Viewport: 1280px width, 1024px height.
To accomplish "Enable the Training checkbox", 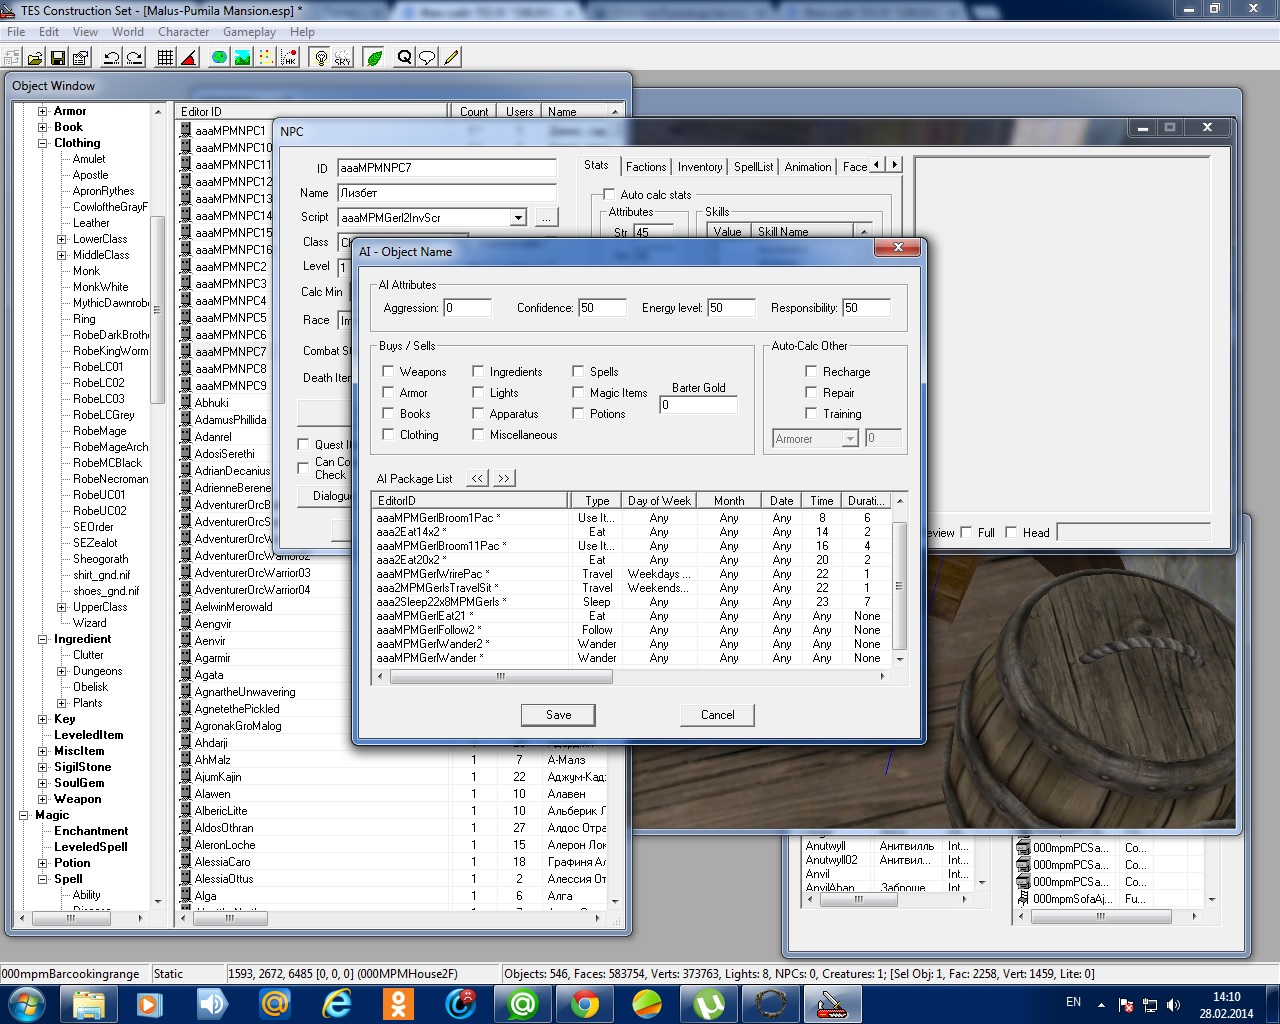I will 811,413.
